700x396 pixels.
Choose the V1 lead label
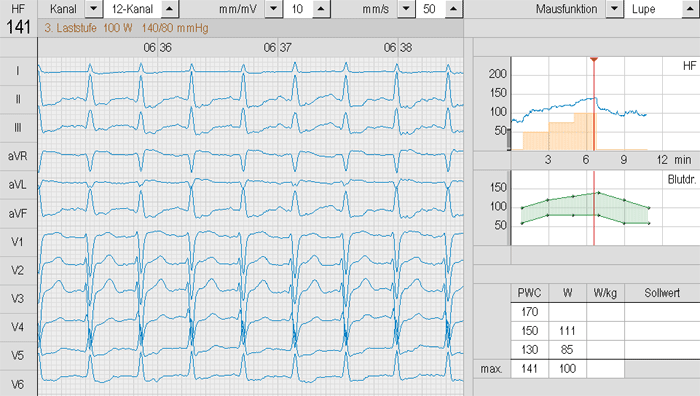[18, 242]
